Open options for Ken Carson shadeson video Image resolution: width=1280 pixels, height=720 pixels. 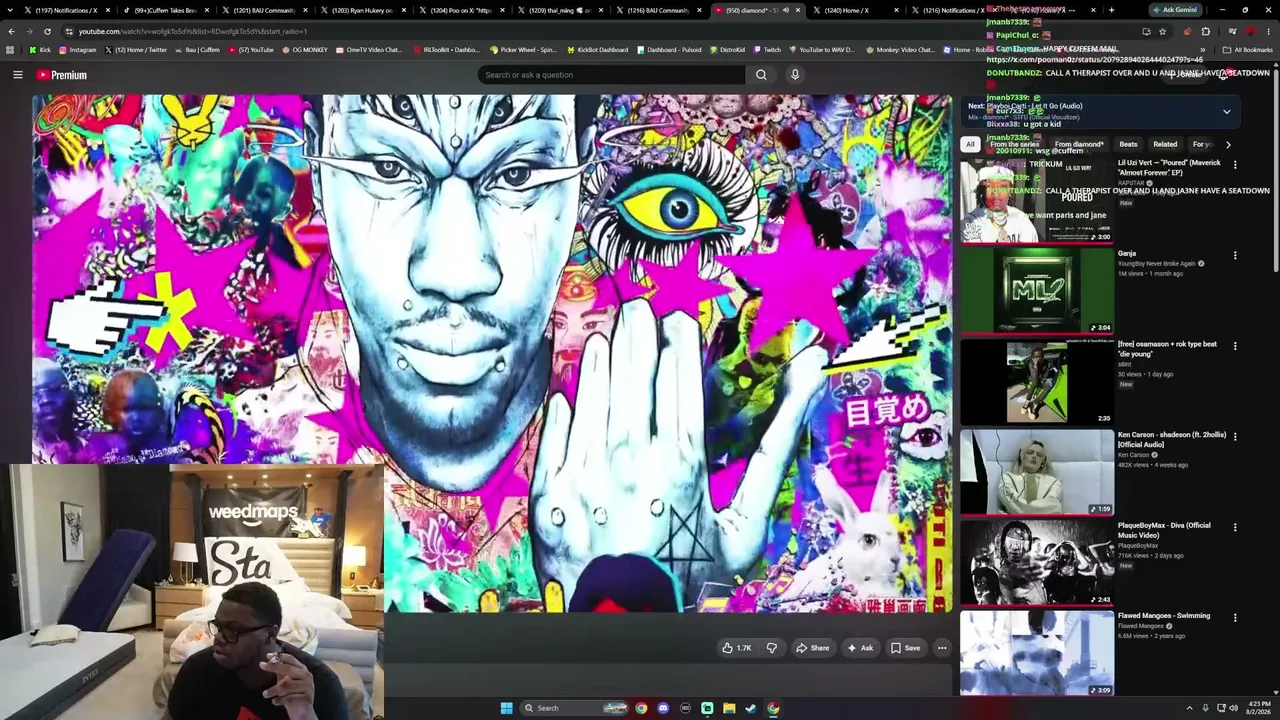[1235, 437]
